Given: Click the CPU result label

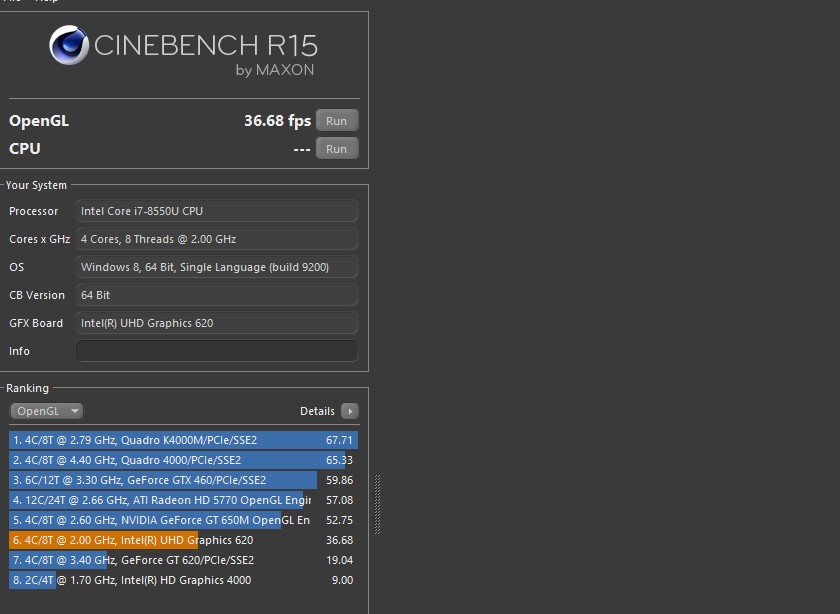Looking at the screenshot, I should click(x=25, y=148).
